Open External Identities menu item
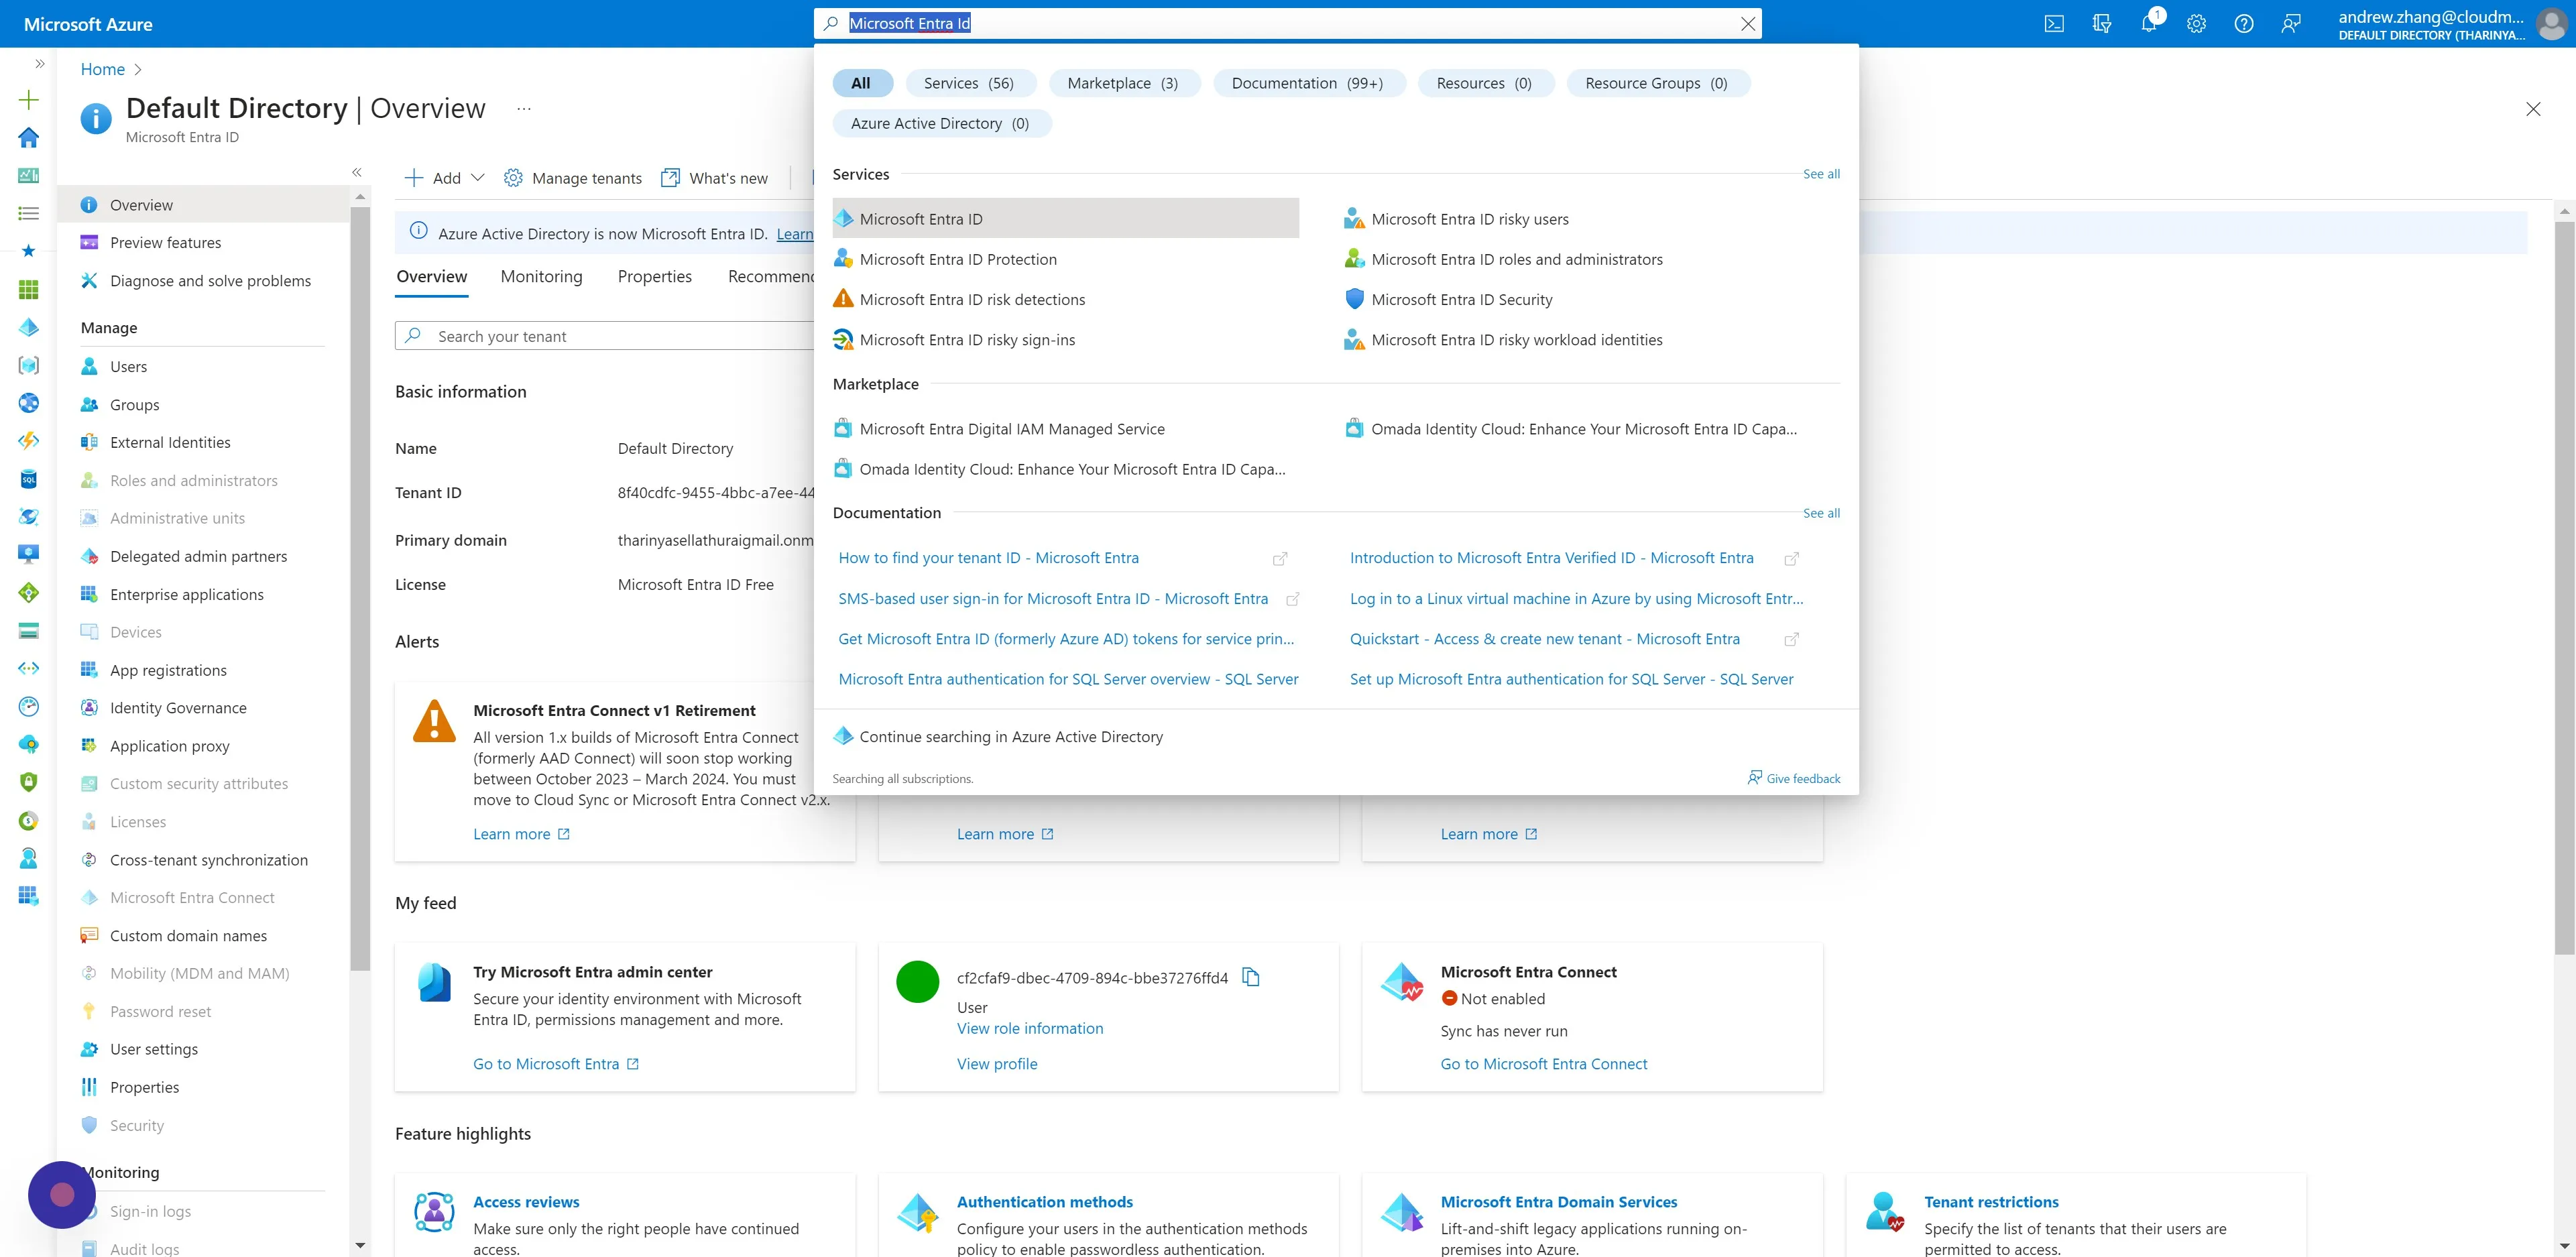2576x1257 pixels. (204, 442)
